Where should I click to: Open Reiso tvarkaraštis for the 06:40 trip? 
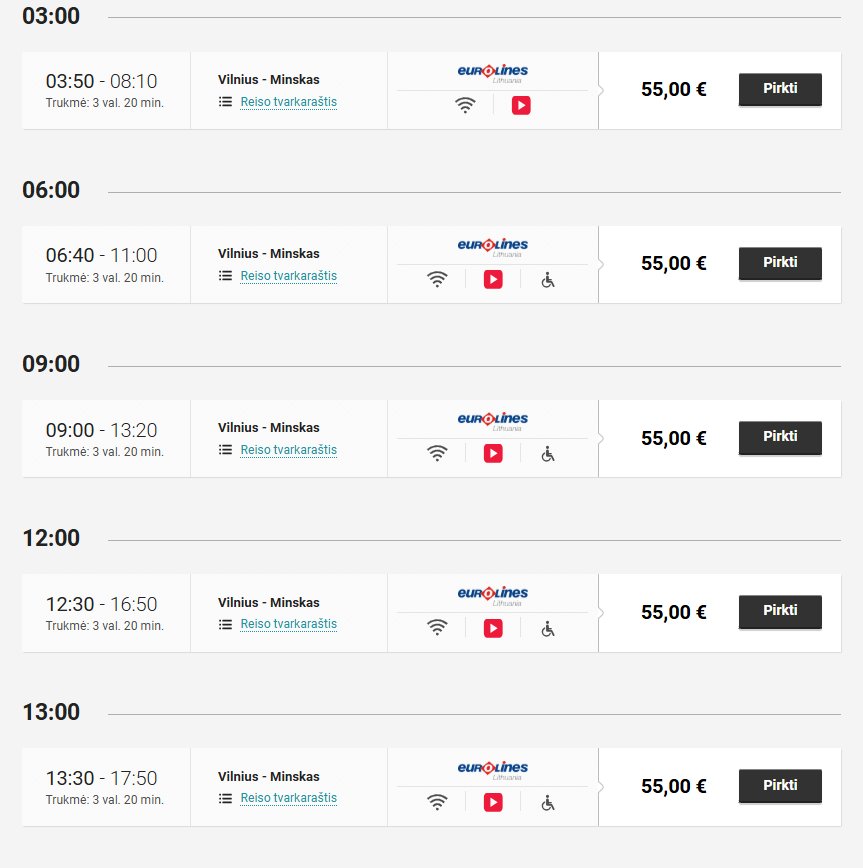pyautogui.click(x=288, y=276)
